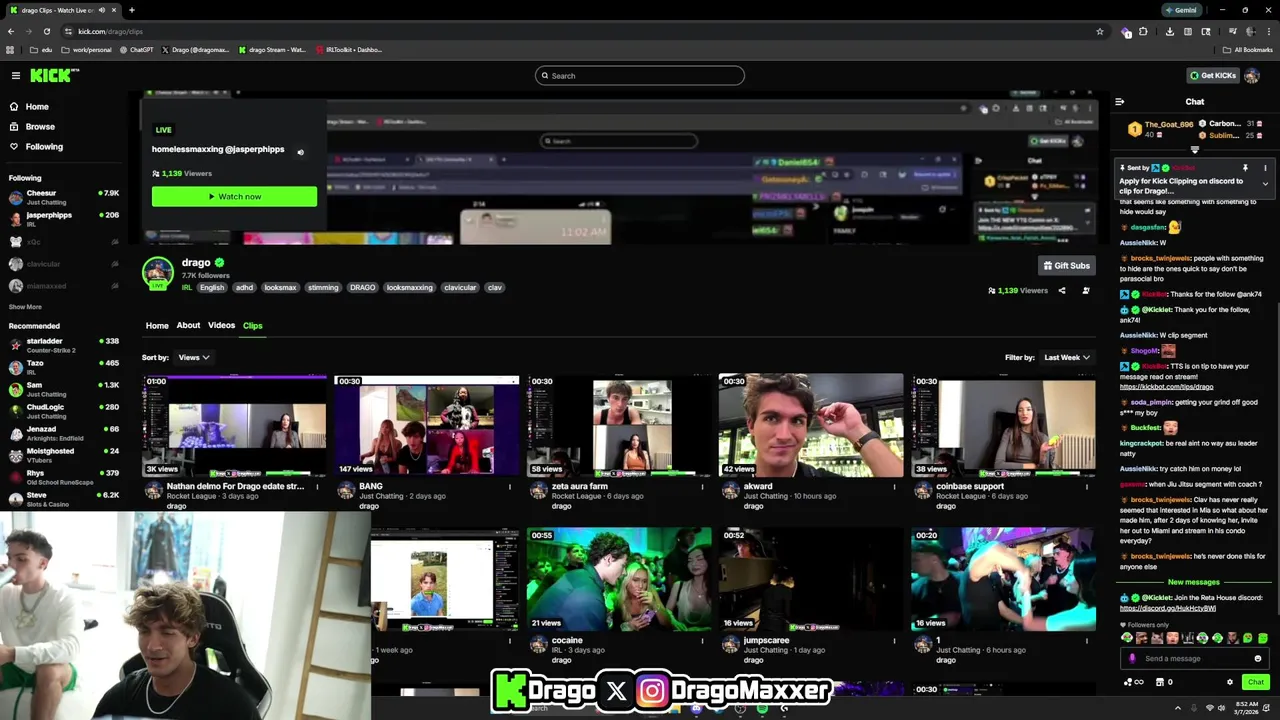Open options menu on pinned chat message
This screenshot has height=720, width=1280.
(1265, 168)
